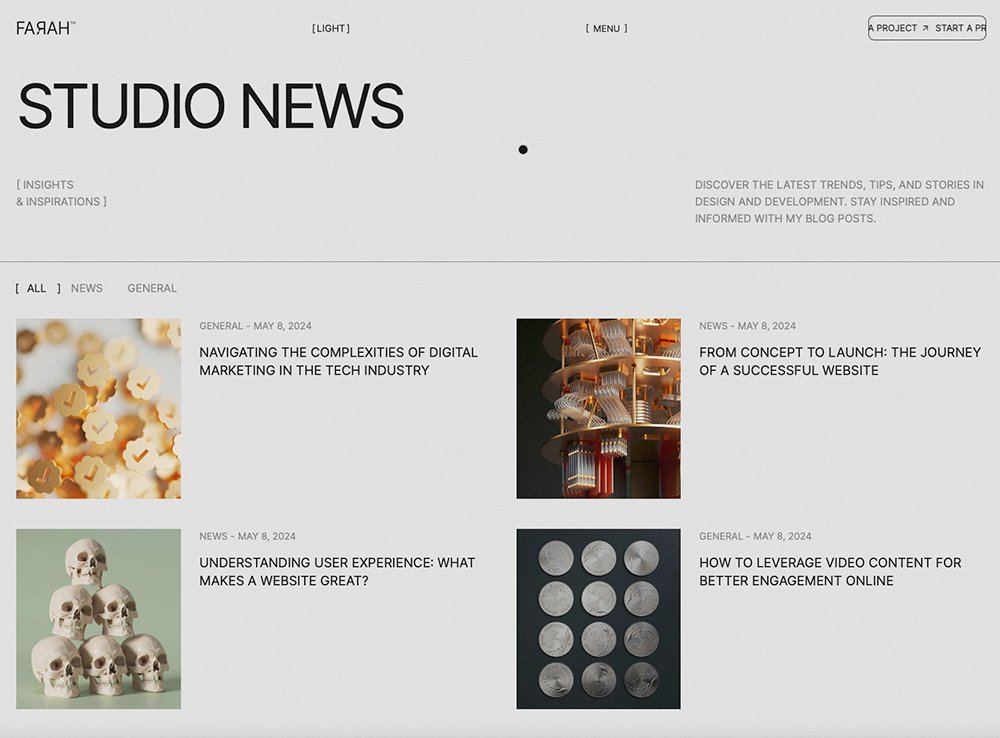Click the stacked skulls image
The image size is (1000, 738).
click(x=98, y=618)
